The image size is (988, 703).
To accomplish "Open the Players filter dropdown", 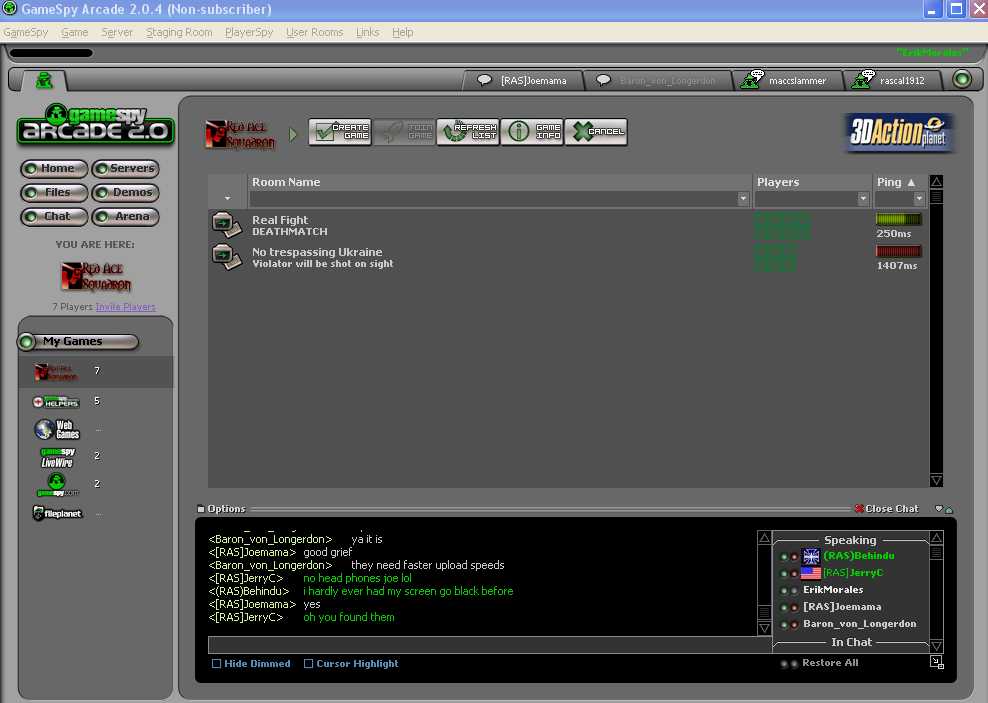I will pos(863,198).
